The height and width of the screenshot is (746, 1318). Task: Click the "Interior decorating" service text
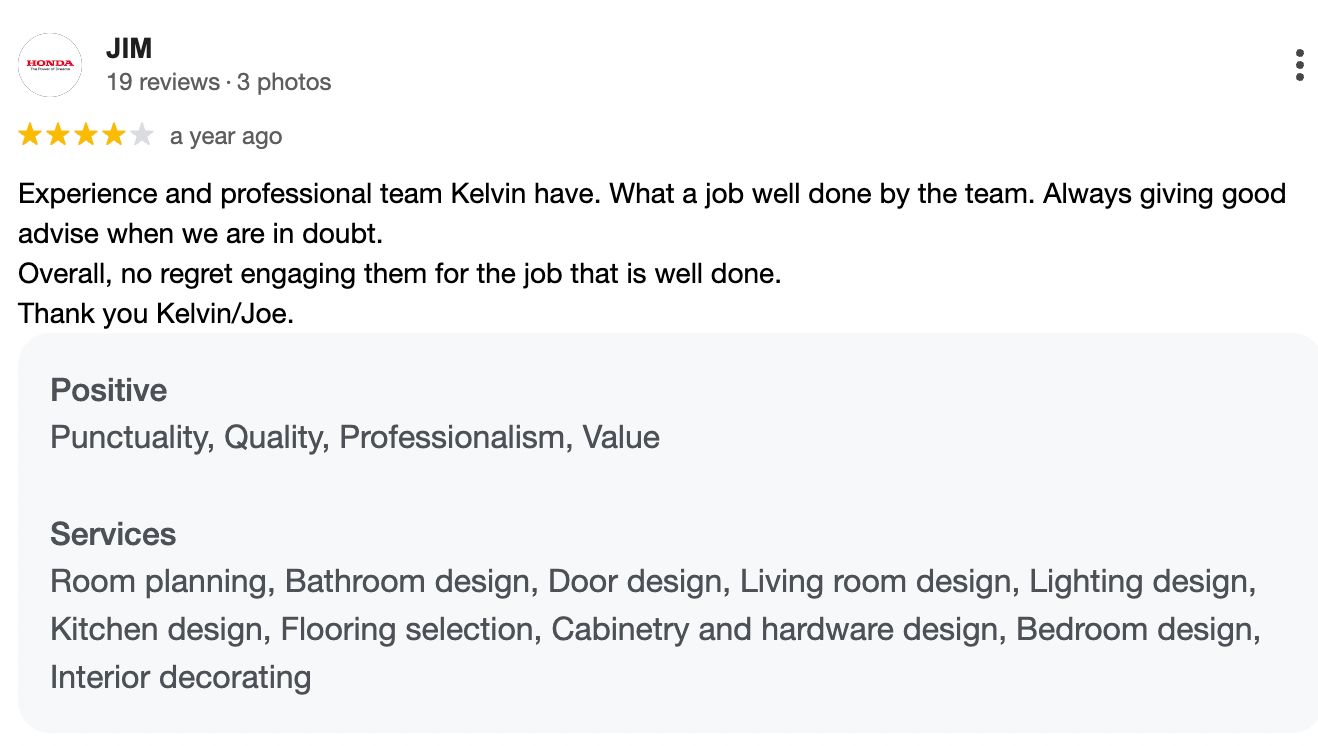[181, 678]
